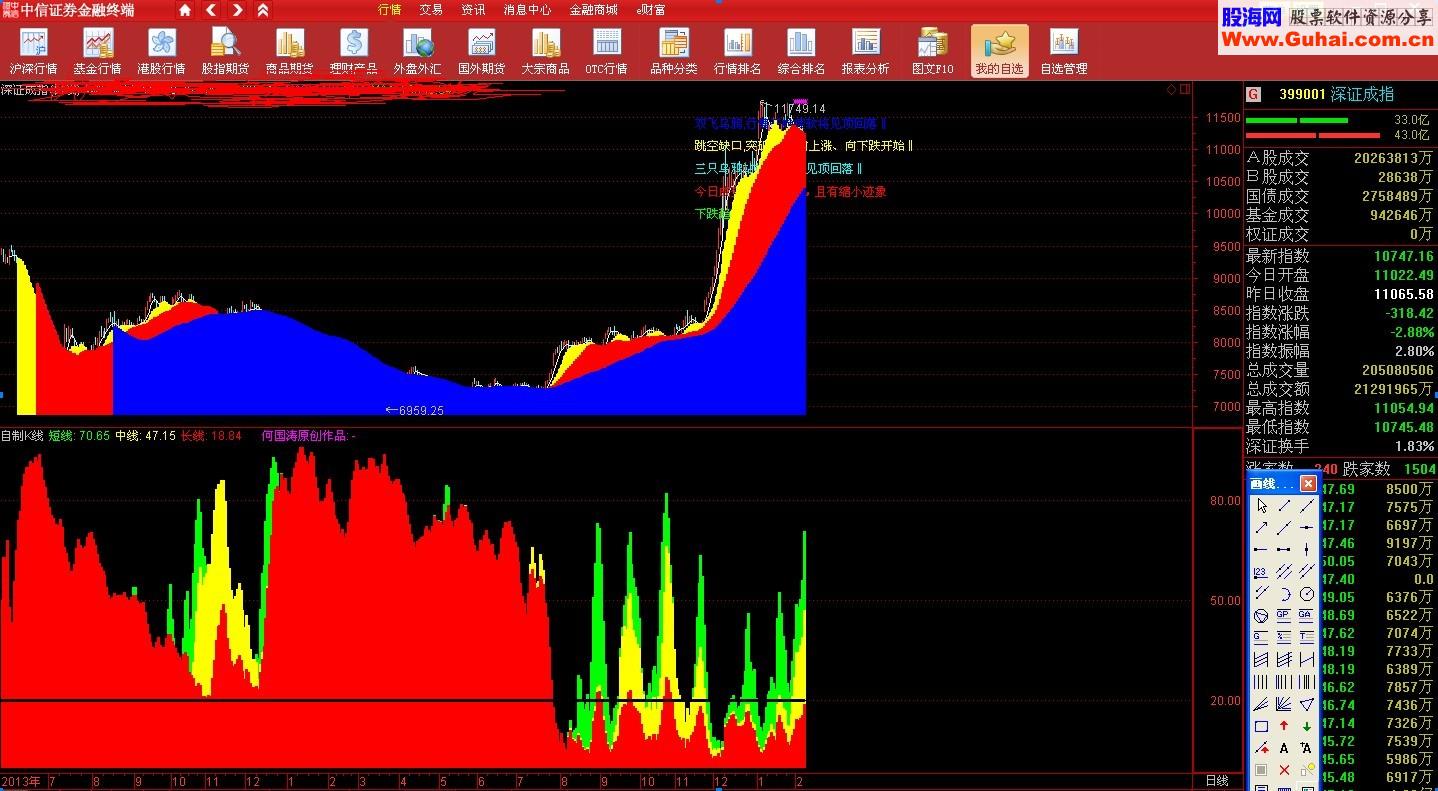Open 图文F10 info page
This screenshot has height=791, width=1438.
(932, 50)
